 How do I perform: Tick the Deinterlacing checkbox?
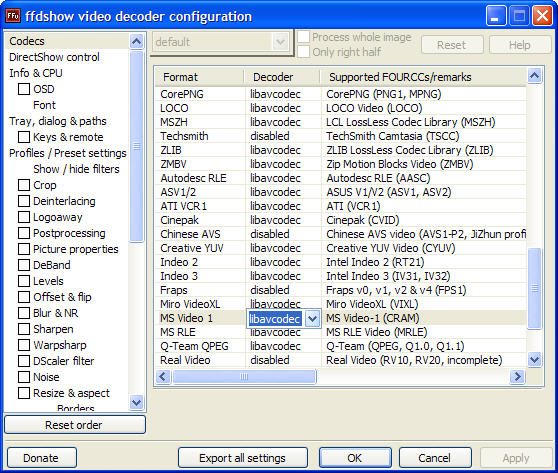pos(24,201)
